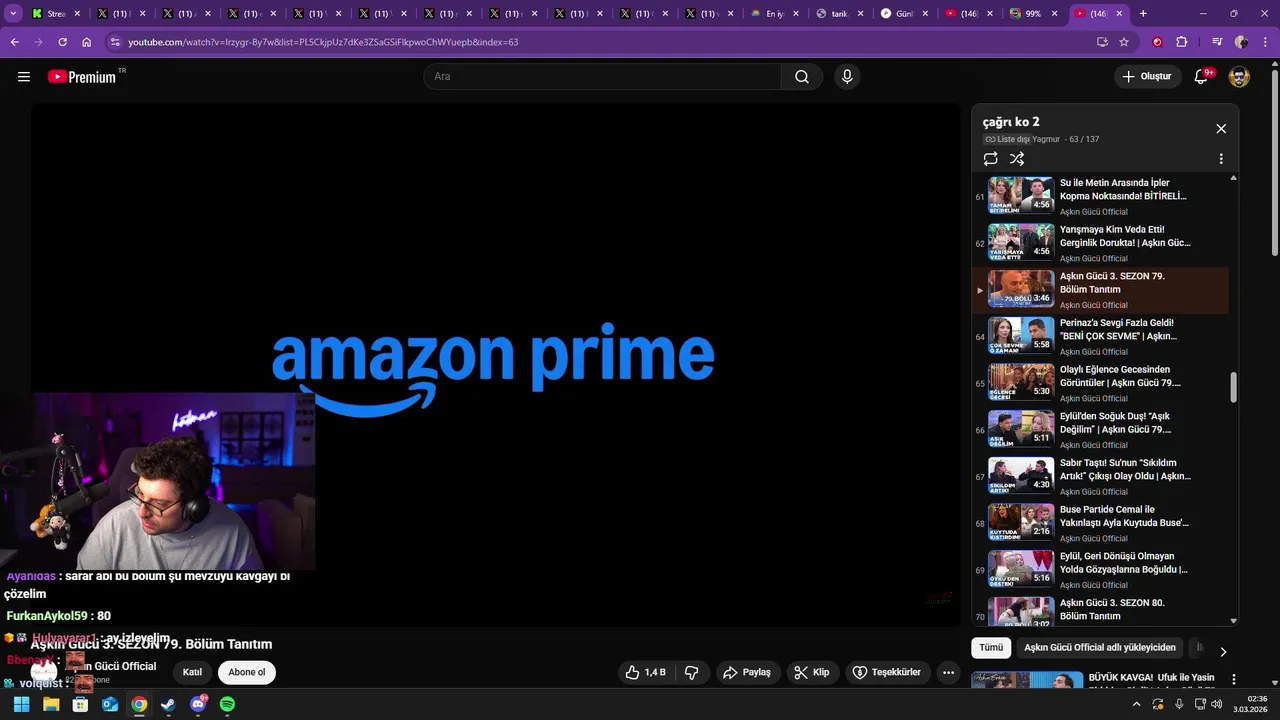Toggle playlist loop
The height and width of the screenshot is (720, 1280).
991,159
